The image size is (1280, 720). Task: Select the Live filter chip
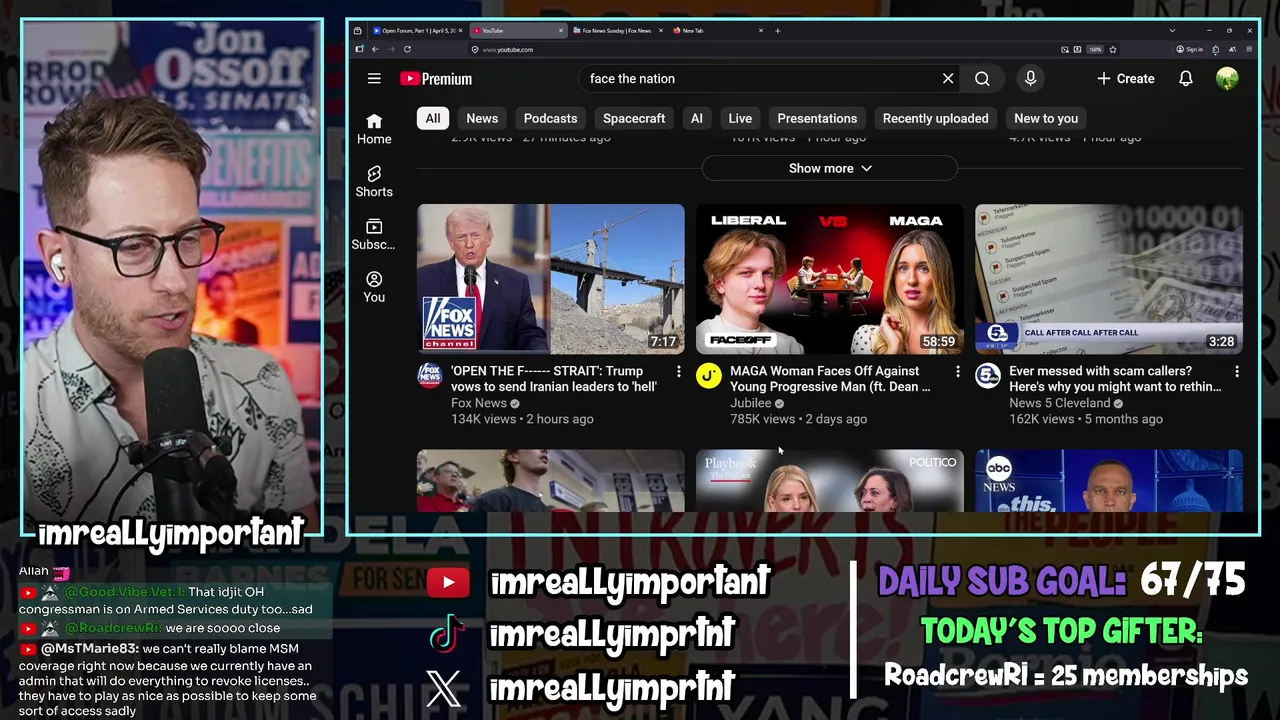[x=740, y=118]
